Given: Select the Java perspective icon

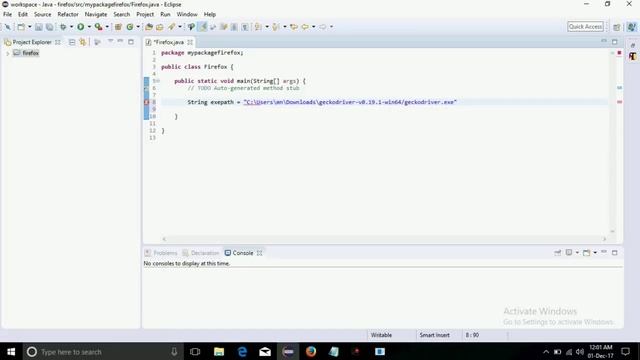Looking at the screenshot, I should [631, 27].
